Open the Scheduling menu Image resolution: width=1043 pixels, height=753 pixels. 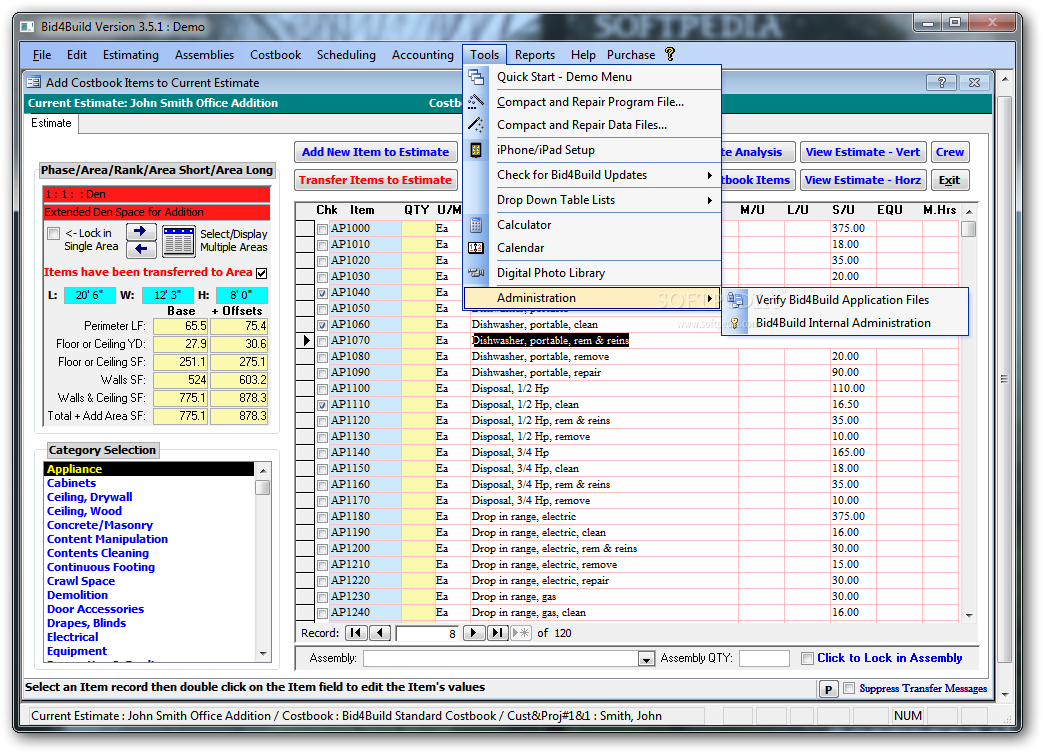pyautogui.click(x=346, y=55)
